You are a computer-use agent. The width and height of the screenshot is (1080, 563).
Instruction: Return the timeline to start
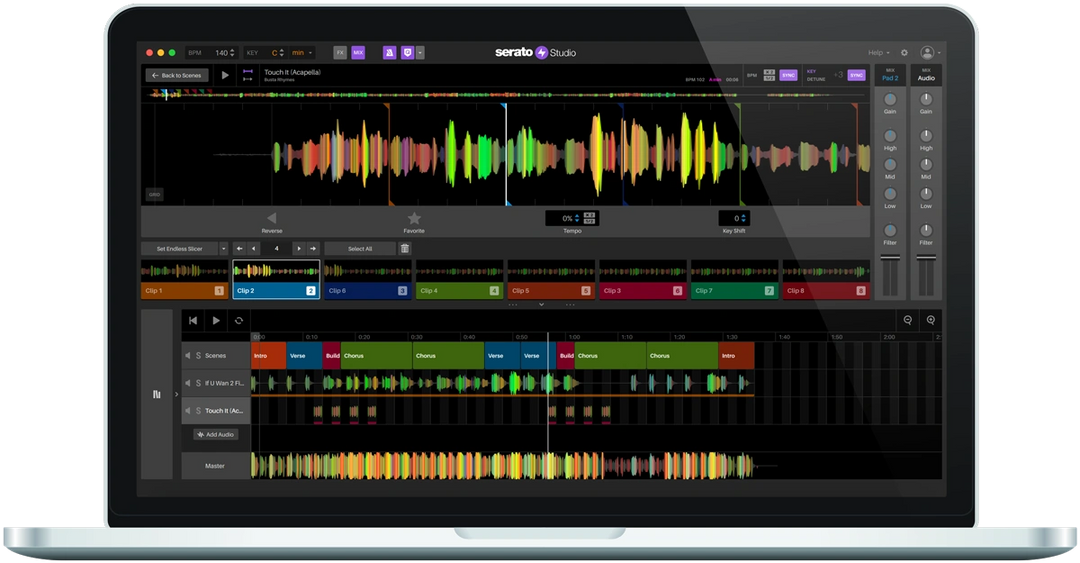(x=193, y=320)
